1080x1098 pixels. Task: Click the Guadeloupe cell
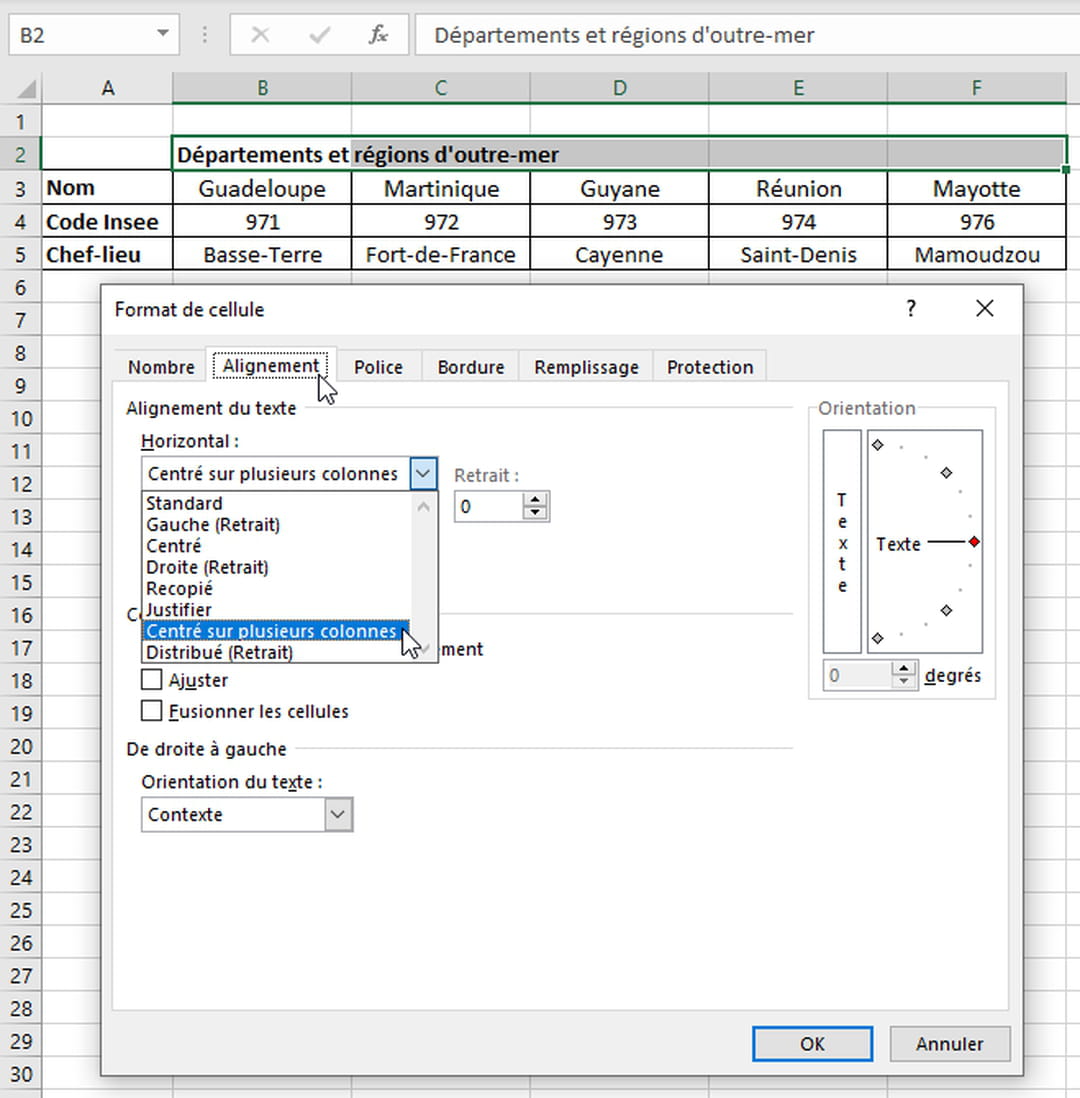[262, 188]
